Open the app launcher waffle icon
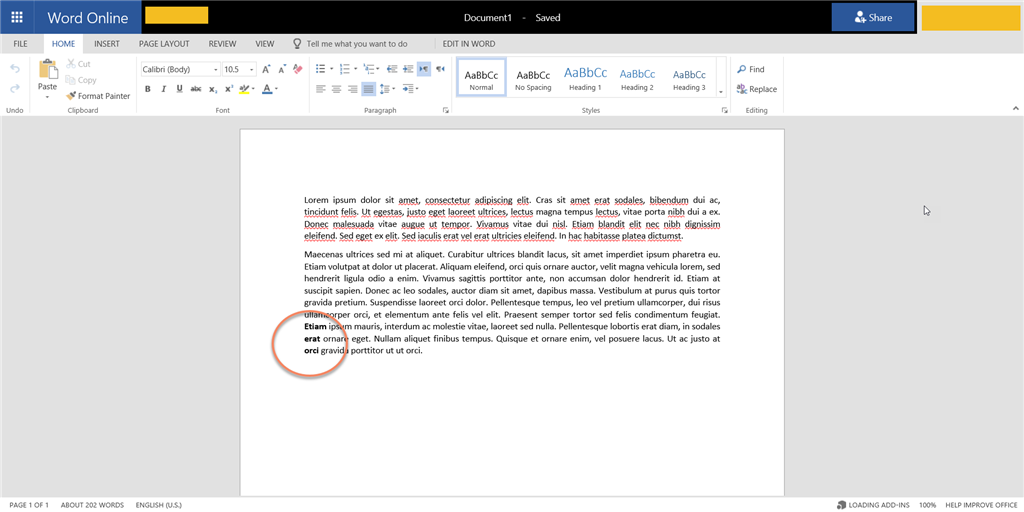Image resolution: width=1024 pixels, height=512 pixels. click(17, 17)
